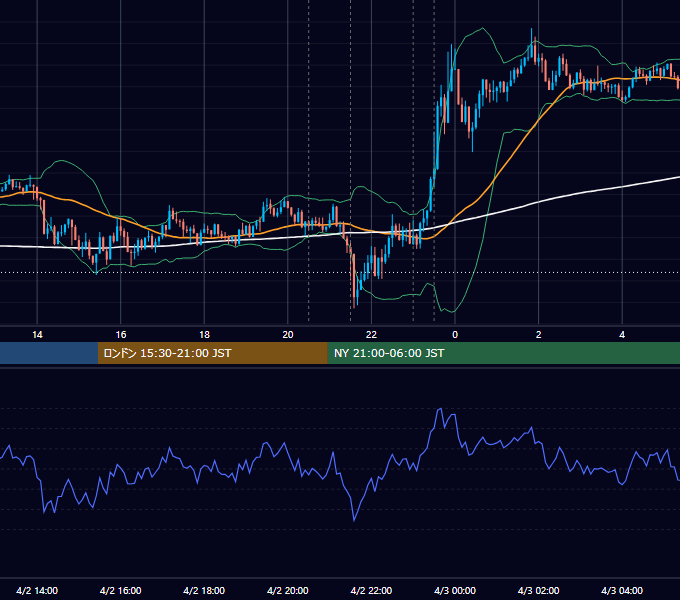This screenshot has width=680, height=600.
Task: Click the '14' hour label on price chart axis
Action: coord(37,335)
